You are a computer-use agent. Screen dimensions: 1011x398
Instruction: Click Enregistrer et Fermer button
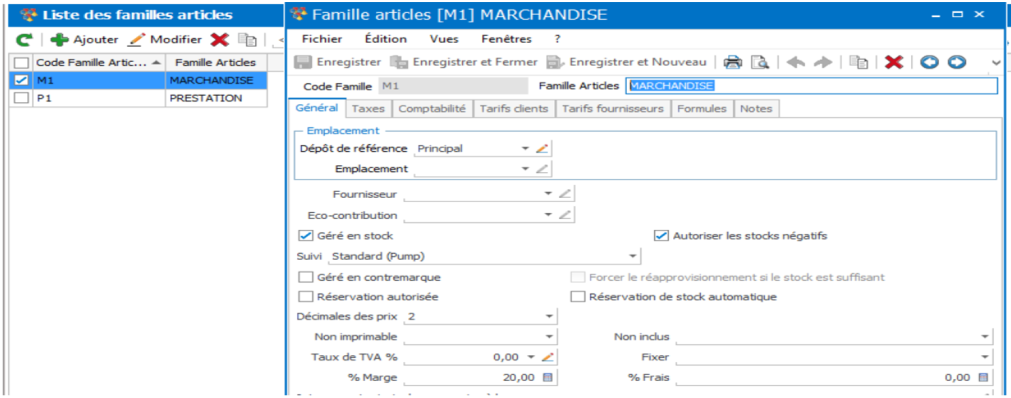point(464,62)
